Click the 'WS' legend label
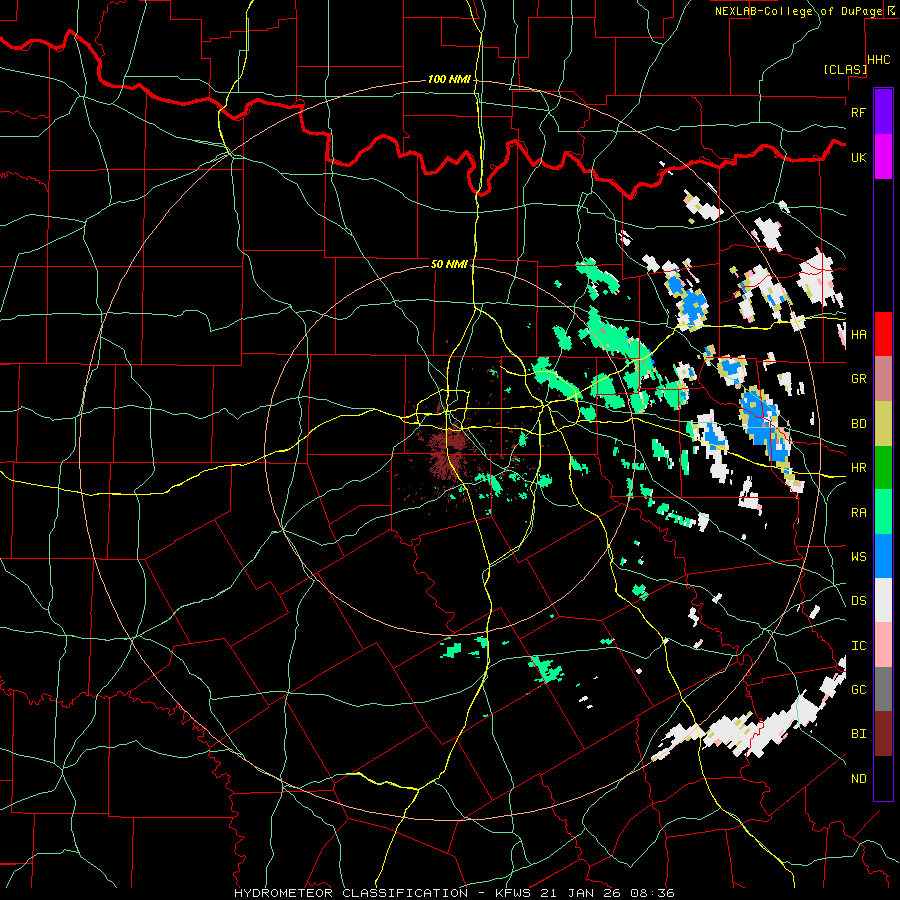Image resolution: width=900 pixels, height=900 pixels. coord(858,557)
